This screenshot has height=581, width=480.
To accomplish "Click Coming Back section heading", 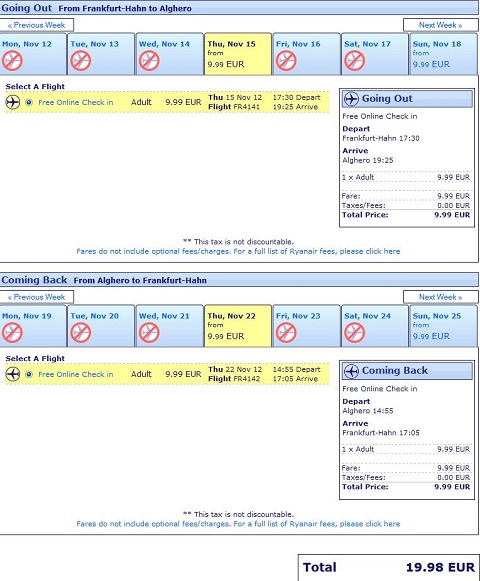I will point(34,280).
